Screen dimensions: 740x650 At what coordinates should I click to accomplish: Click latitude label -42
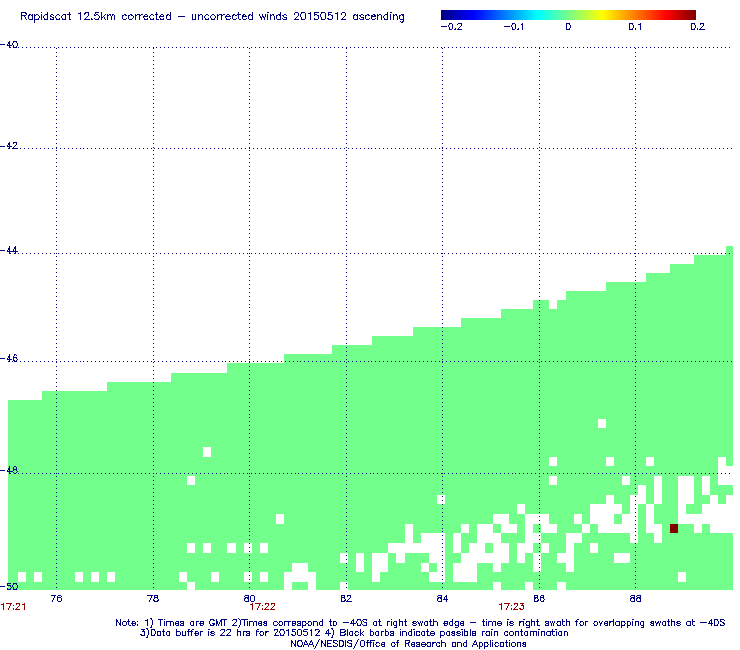pyautogui.click(x=9, y=146)
